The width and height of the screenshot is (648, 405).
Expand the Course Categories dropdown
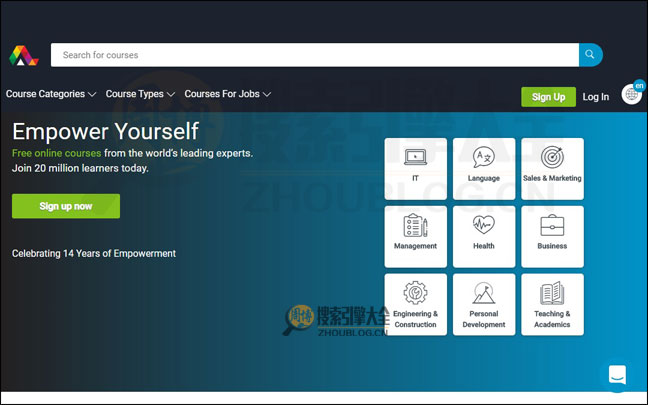[51, 94]
